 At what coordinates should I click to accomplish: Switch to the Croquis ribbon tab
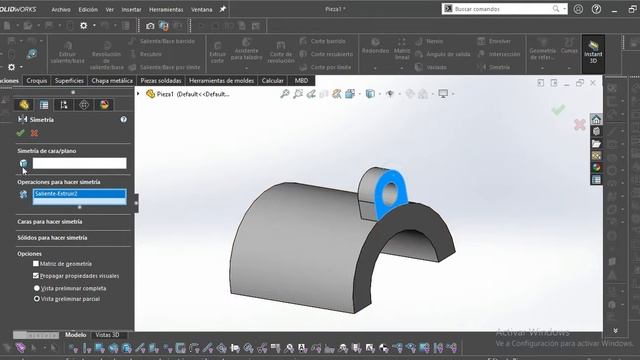(x=37, y=81)
